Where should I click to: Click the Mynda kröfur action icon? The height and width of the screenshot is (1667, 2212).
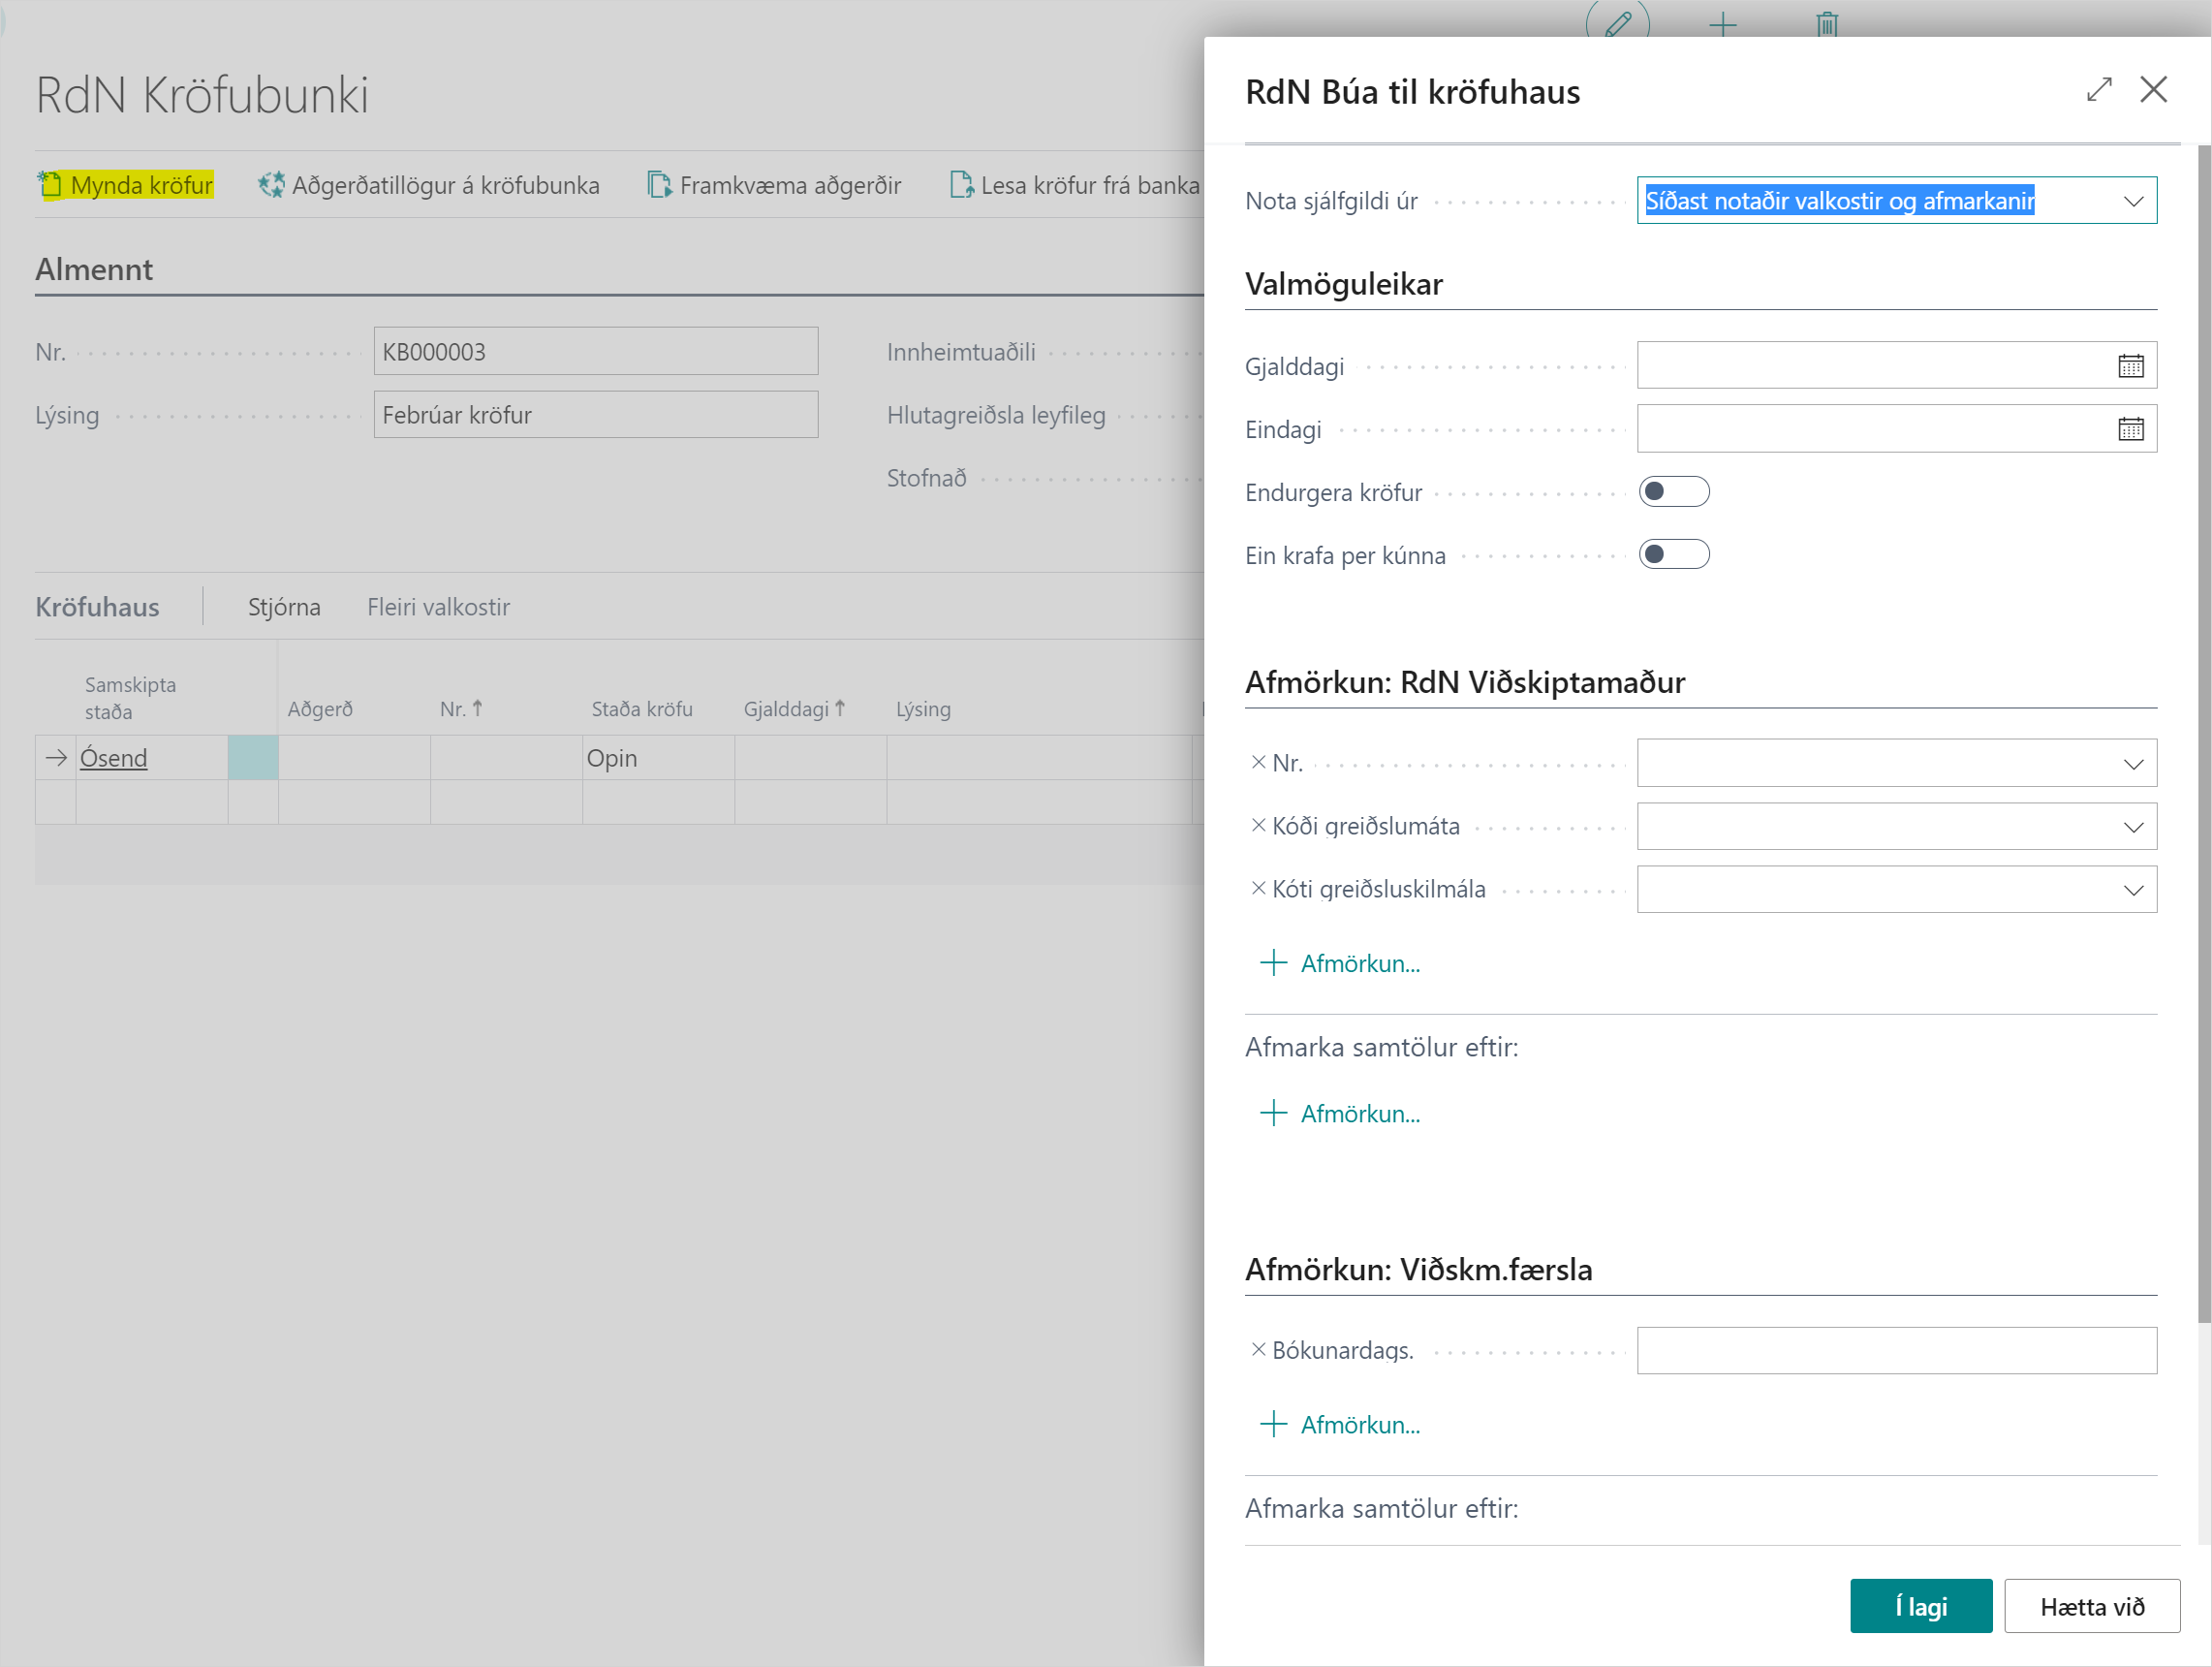(x=50, y=185)
